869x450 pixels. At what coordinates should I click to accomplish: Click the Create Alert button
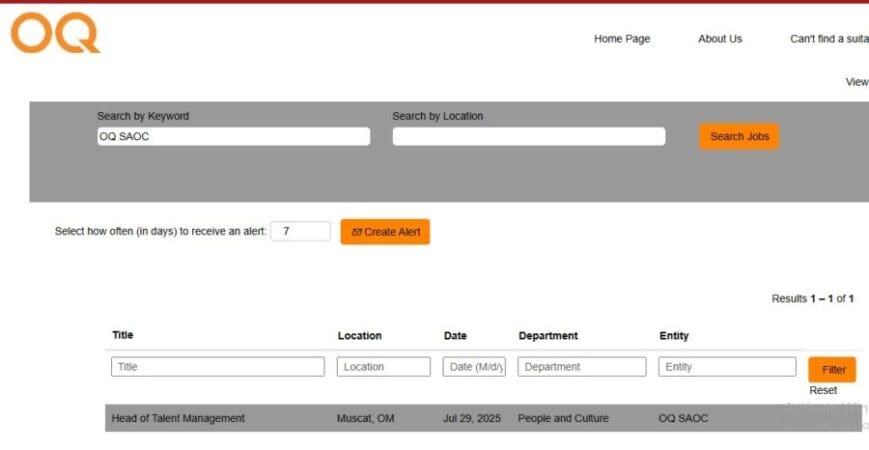[x=385, y=232]
